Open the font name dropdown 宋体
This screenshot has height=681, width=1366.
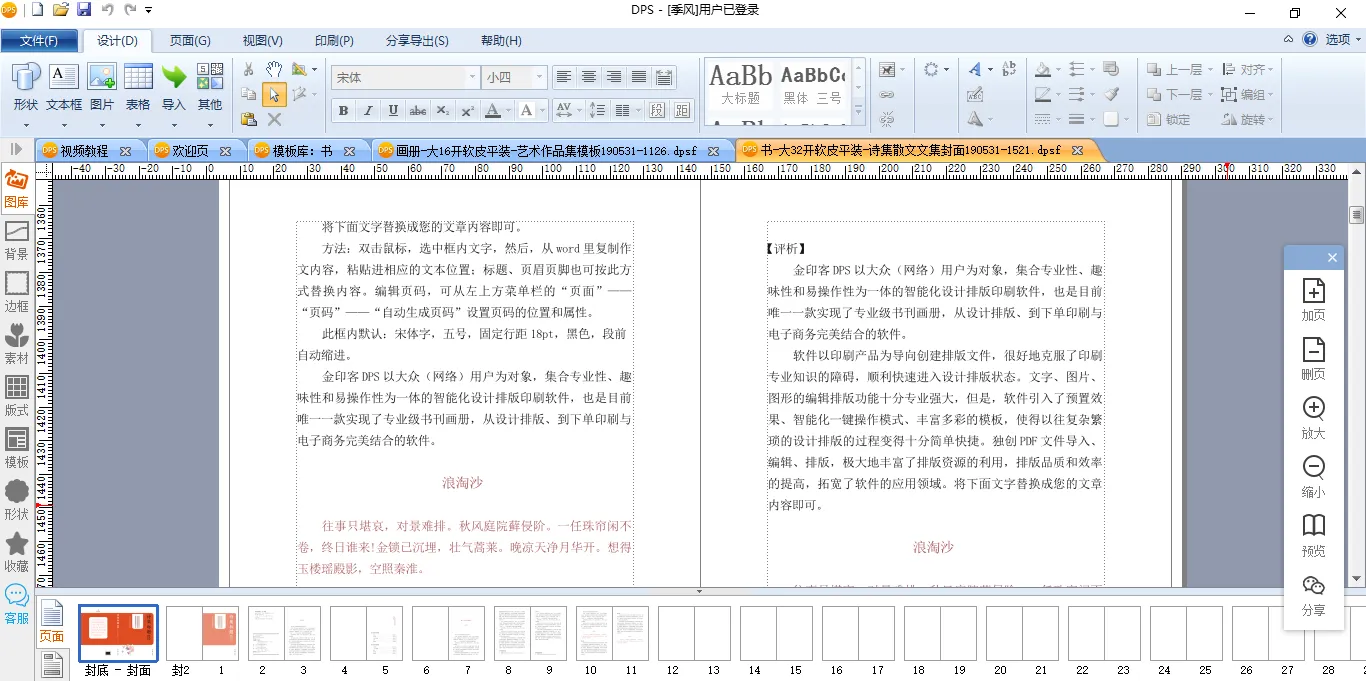tap(472, 77)
